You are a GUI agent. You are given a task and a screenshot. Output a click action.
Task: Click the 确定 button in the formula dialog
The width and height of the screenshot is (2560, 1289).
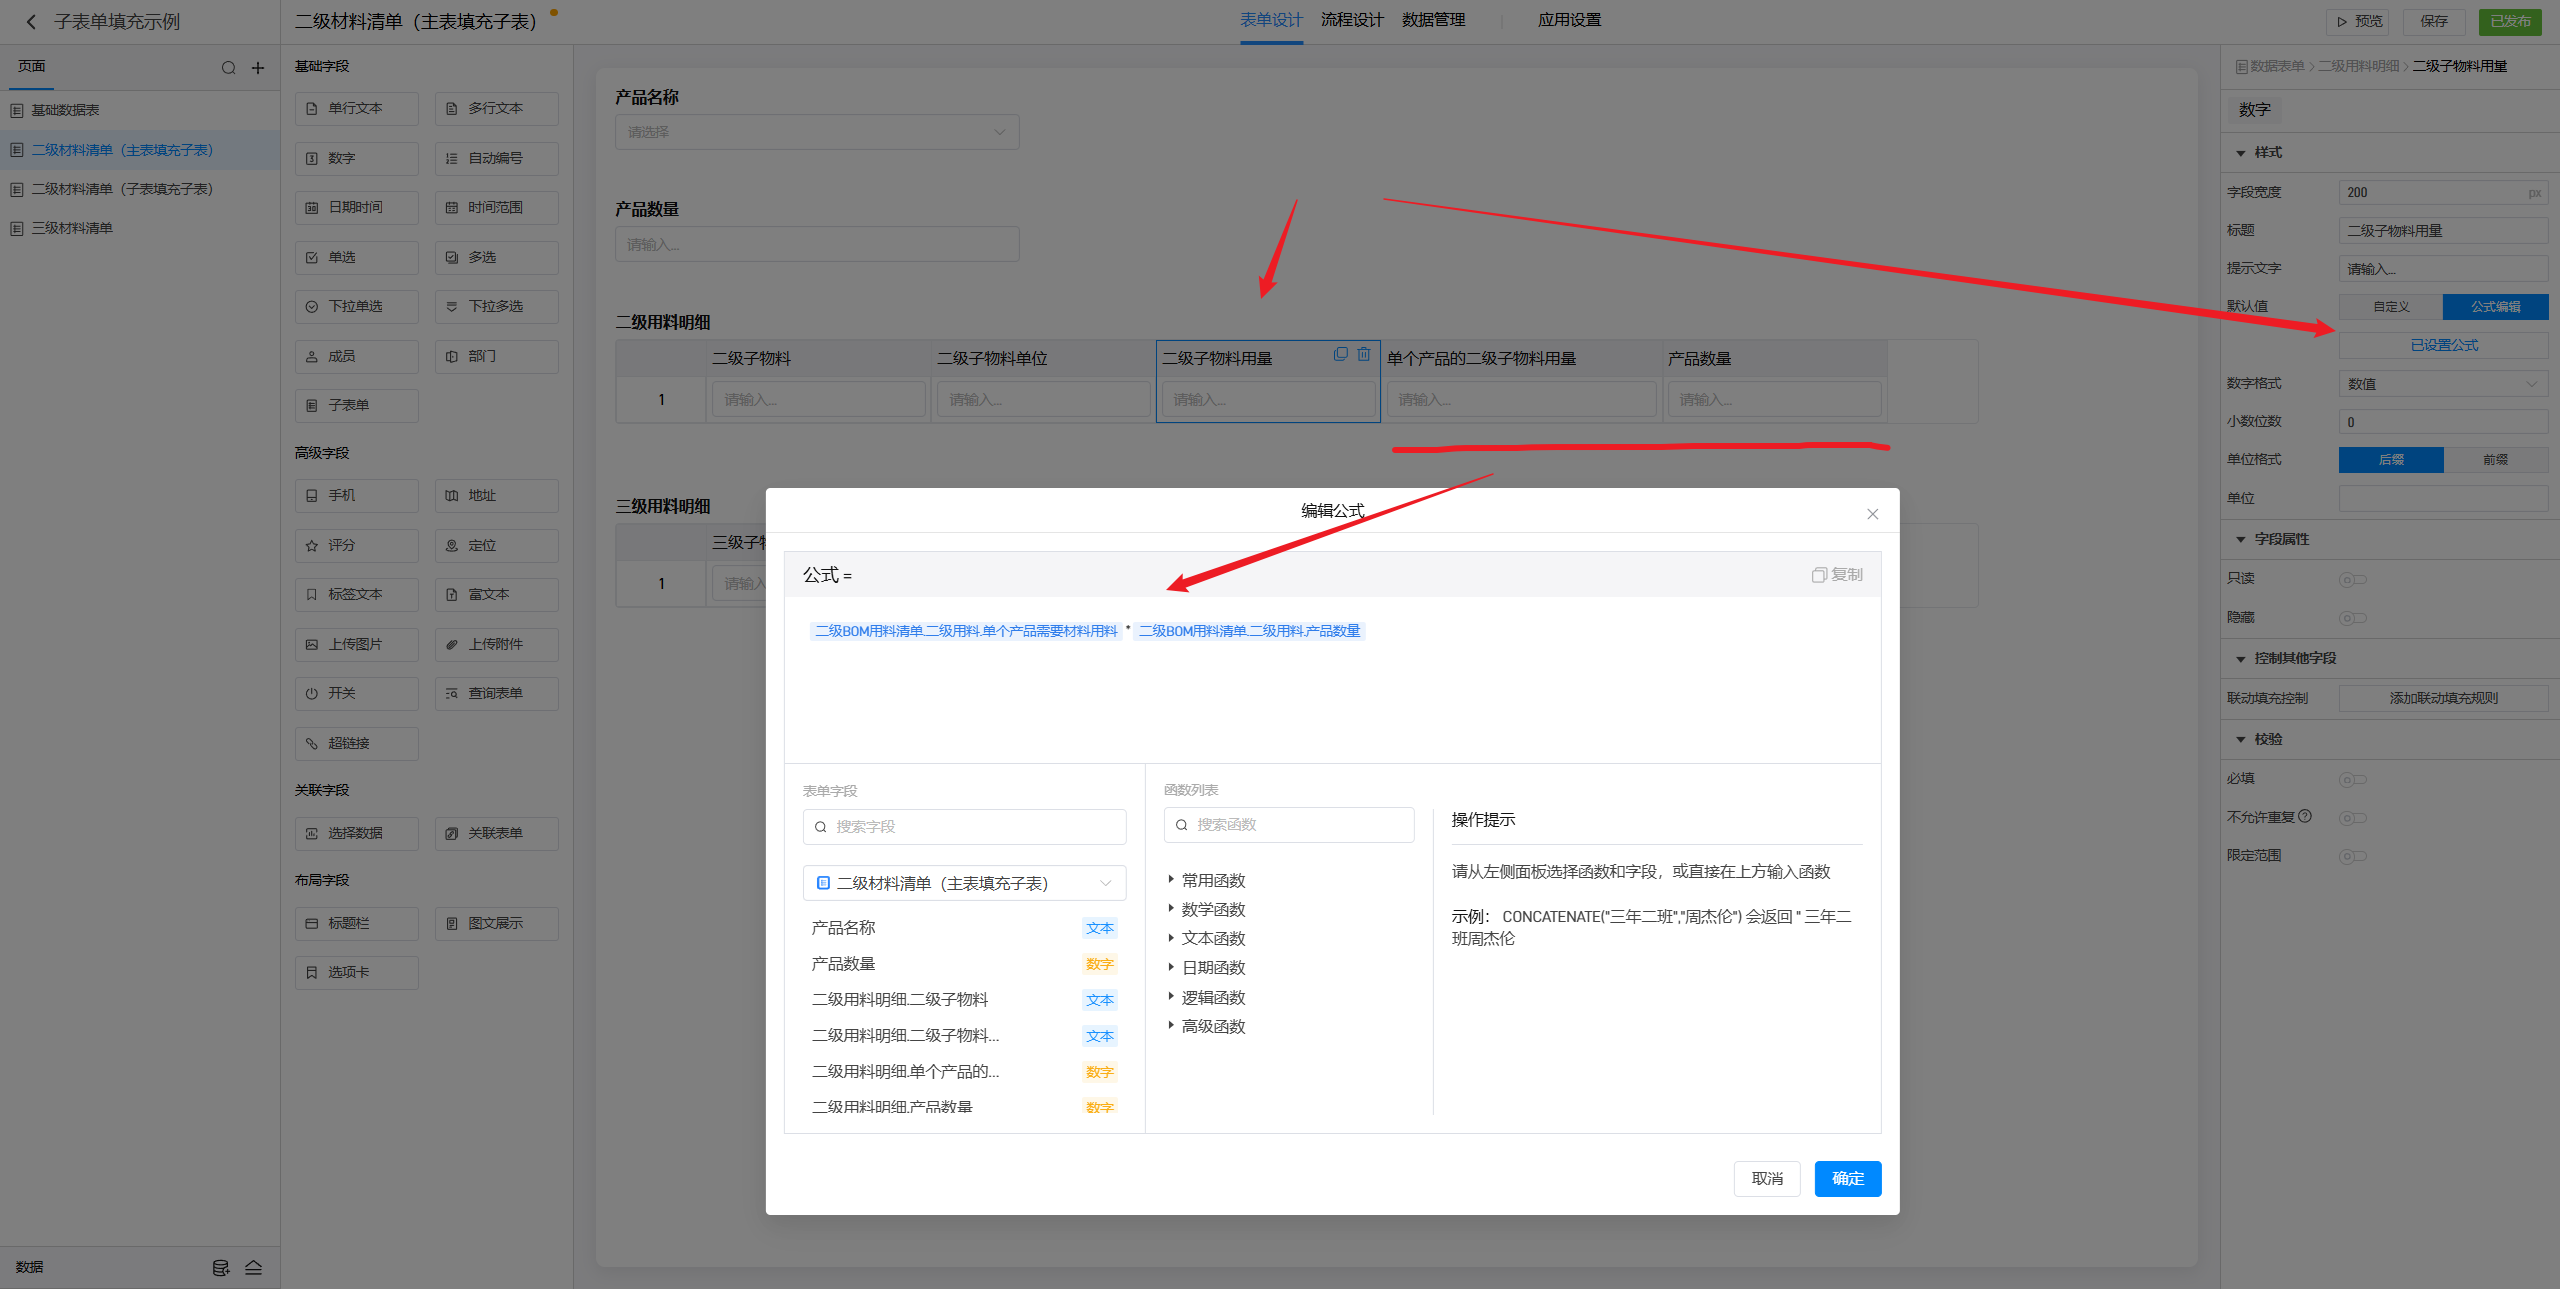pos(1847,1178)
